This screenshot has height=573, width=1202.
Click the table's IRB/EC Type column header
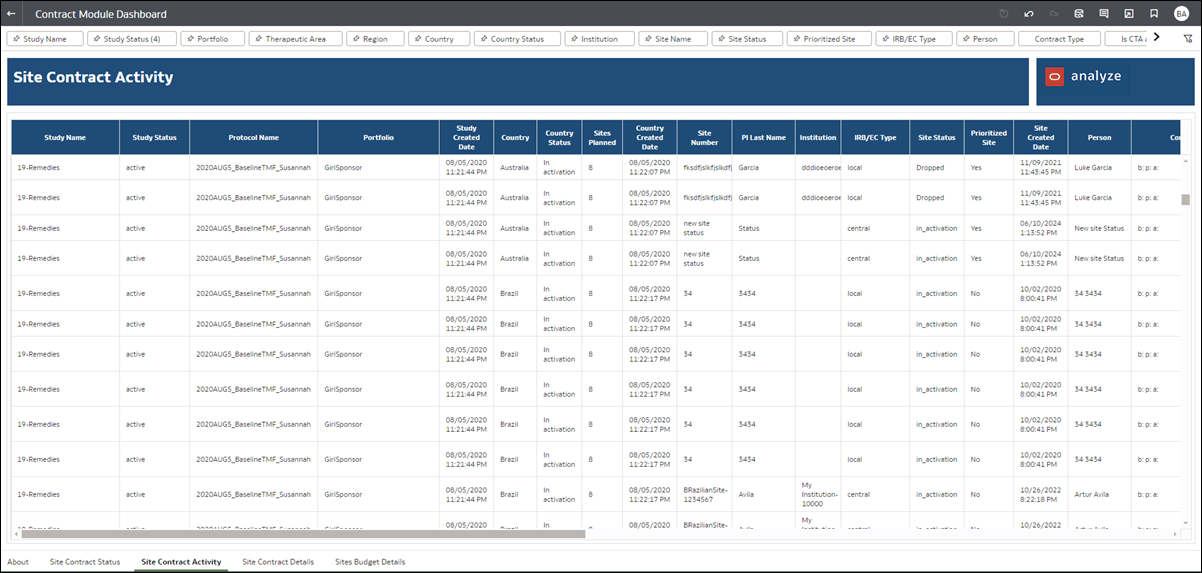(x=875, y=137)
